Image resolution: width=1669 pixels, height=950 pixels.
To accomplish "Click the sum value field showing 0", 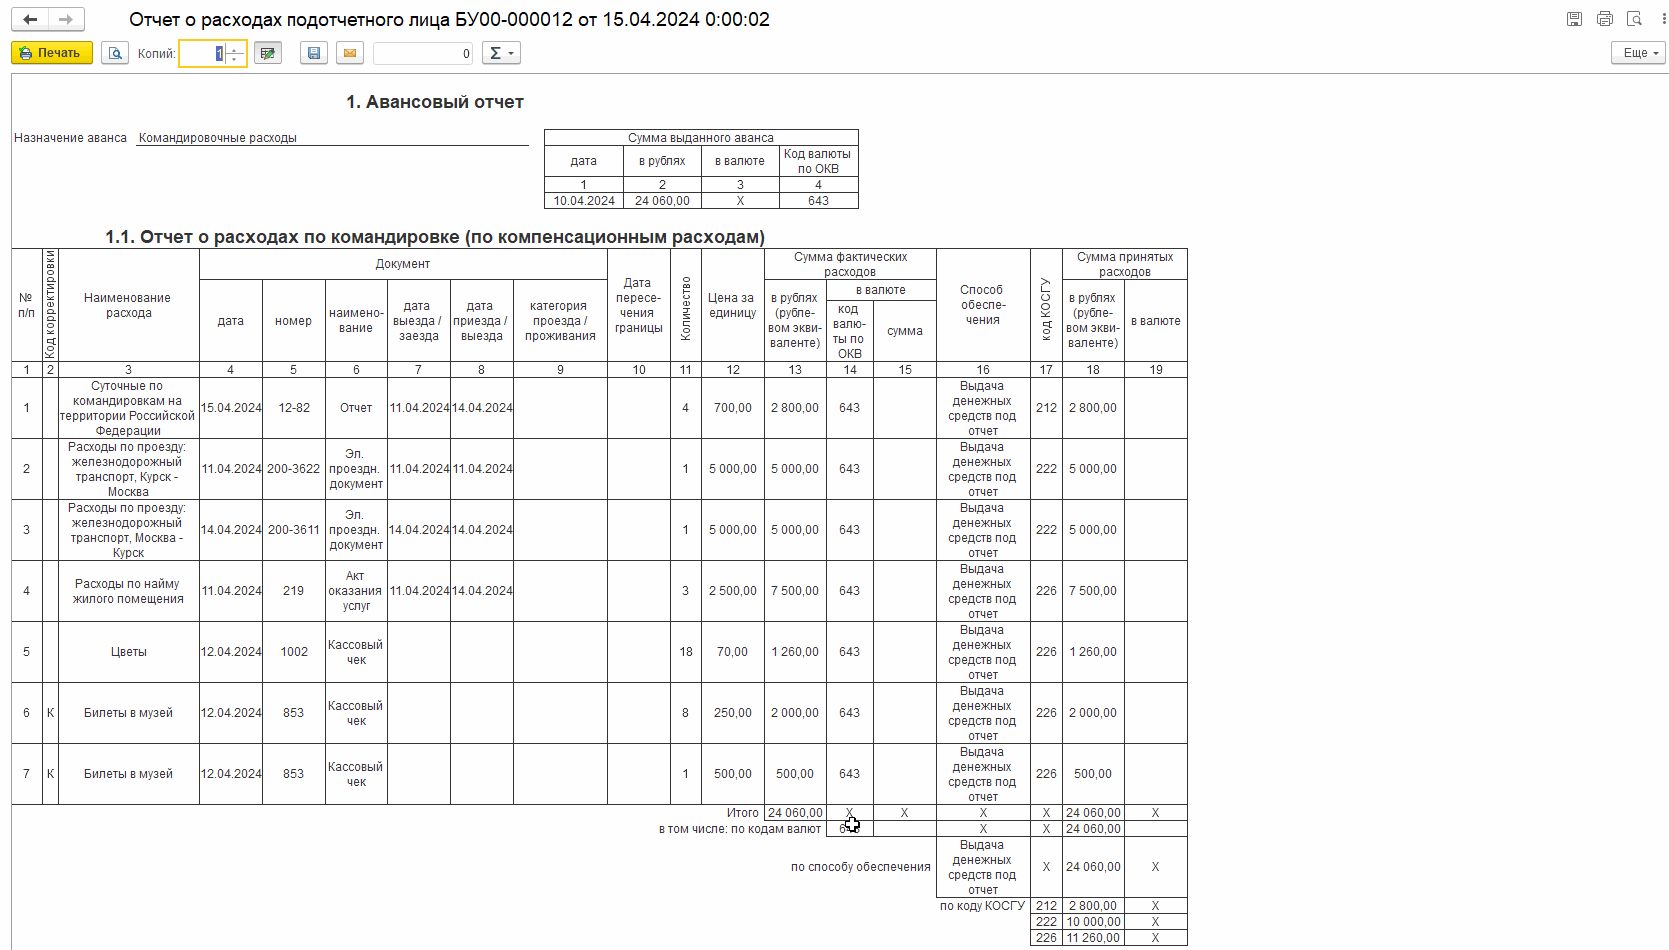I will (x=423, y=53).
